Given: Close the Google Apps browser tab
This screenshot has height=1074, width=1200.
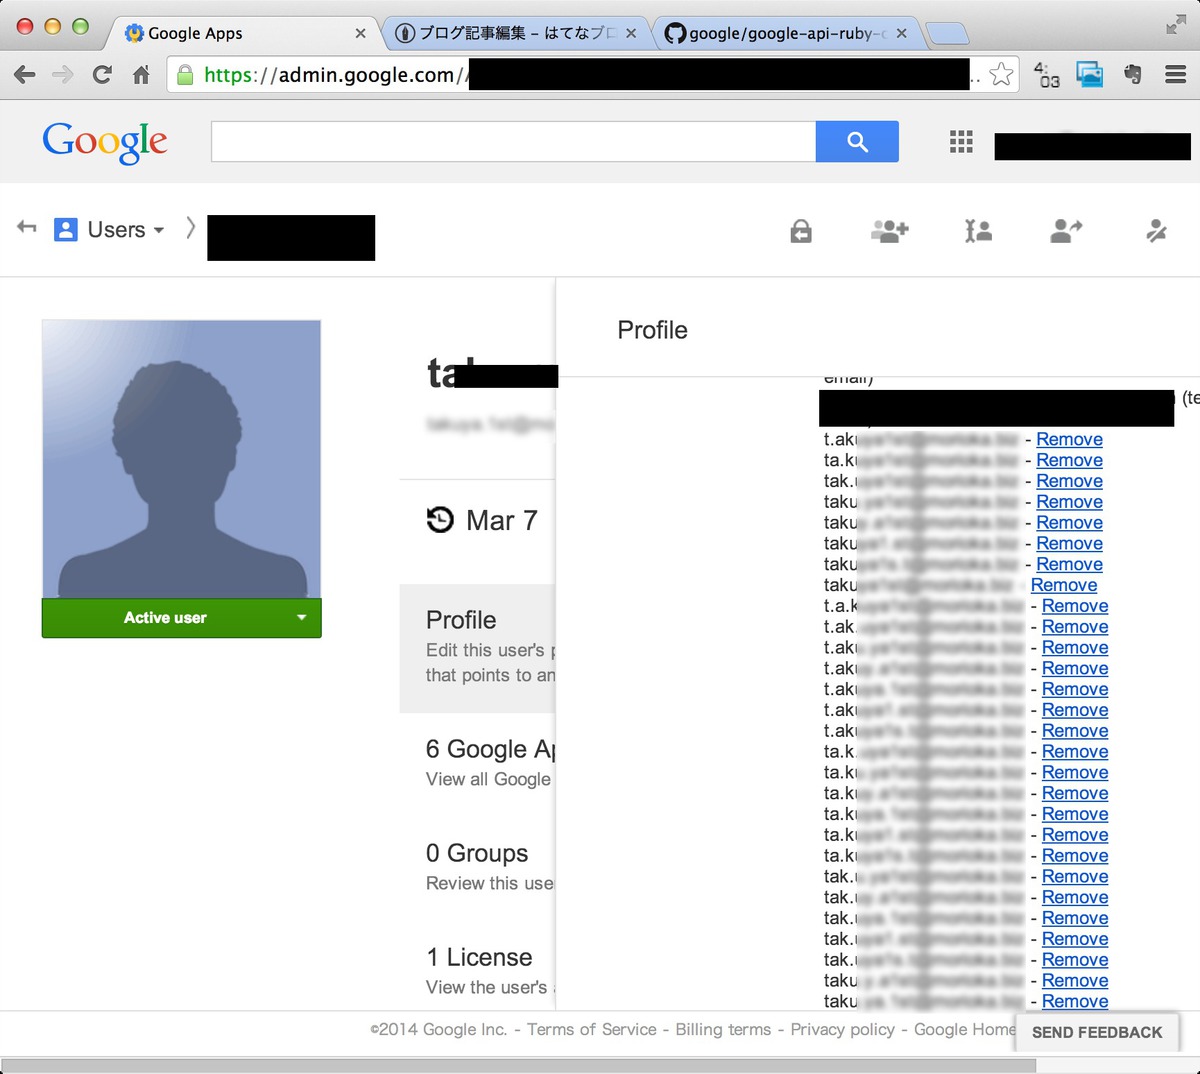Looking at the screenshot, I should pyautogui.click(x=361, y=33).
